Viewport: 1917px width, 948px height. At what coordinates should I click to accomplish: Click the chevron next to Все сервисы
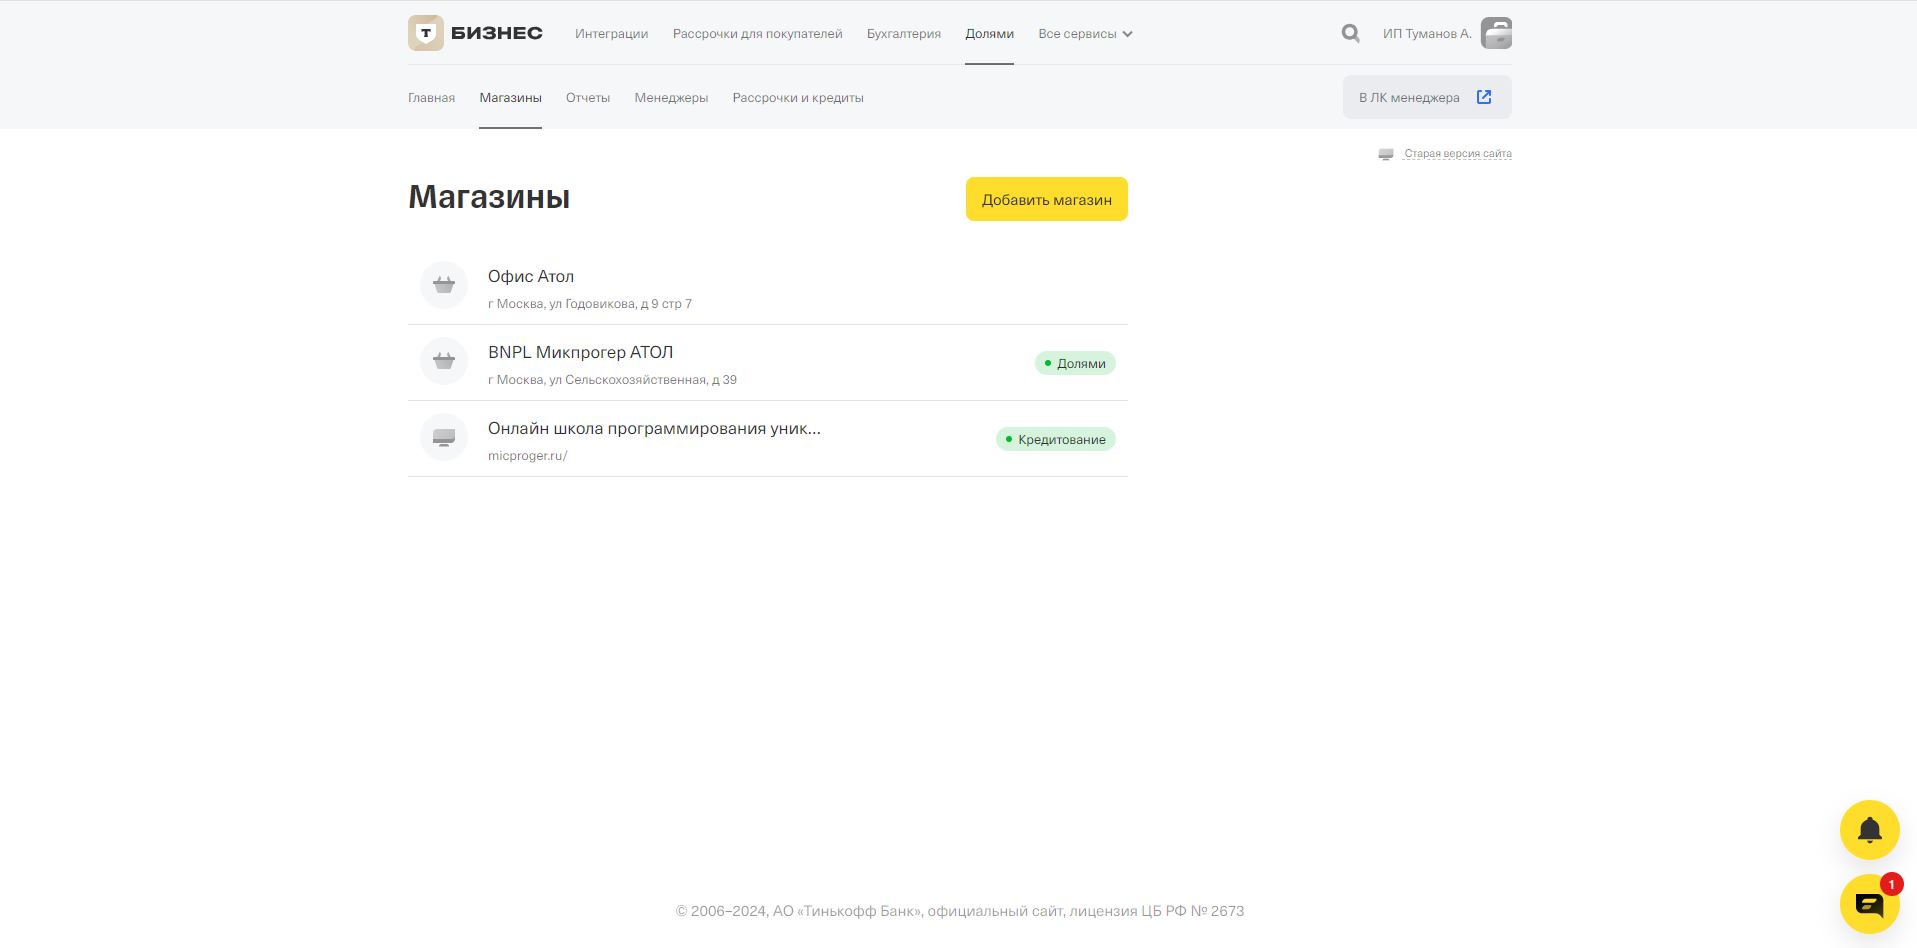(x=1127, y=34)
